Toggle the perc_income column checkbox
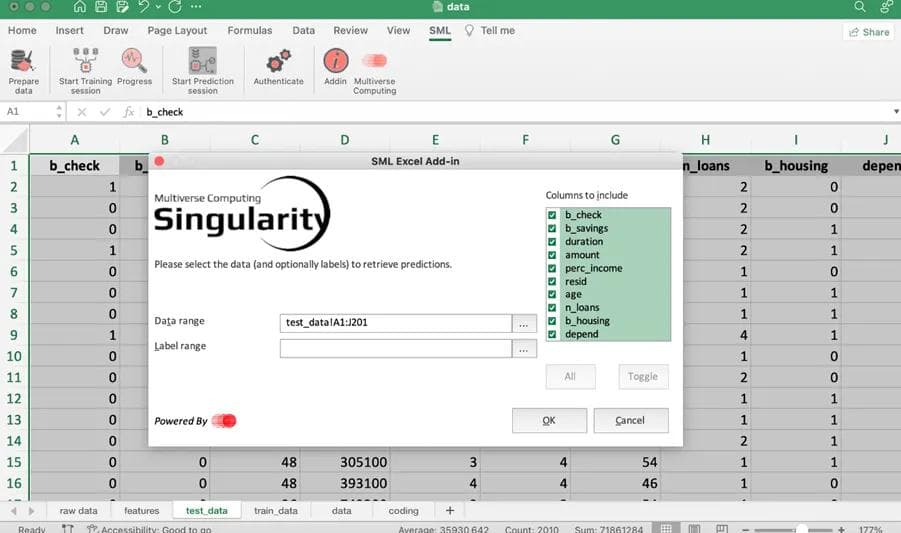 [552, 268]
